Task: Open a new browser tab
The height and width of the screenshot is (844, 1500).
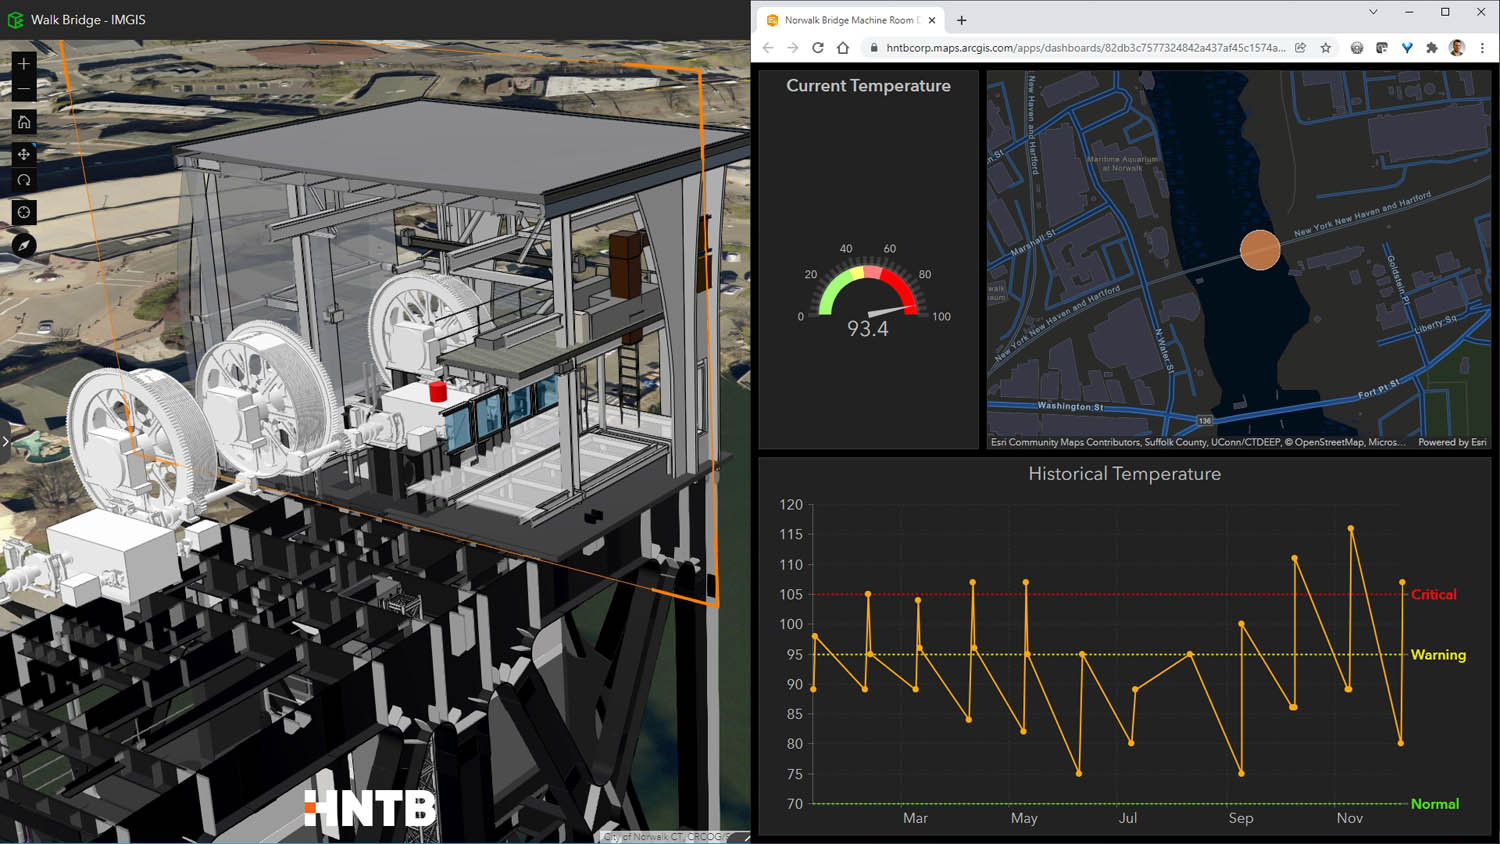Action: (x=962, y=20)
